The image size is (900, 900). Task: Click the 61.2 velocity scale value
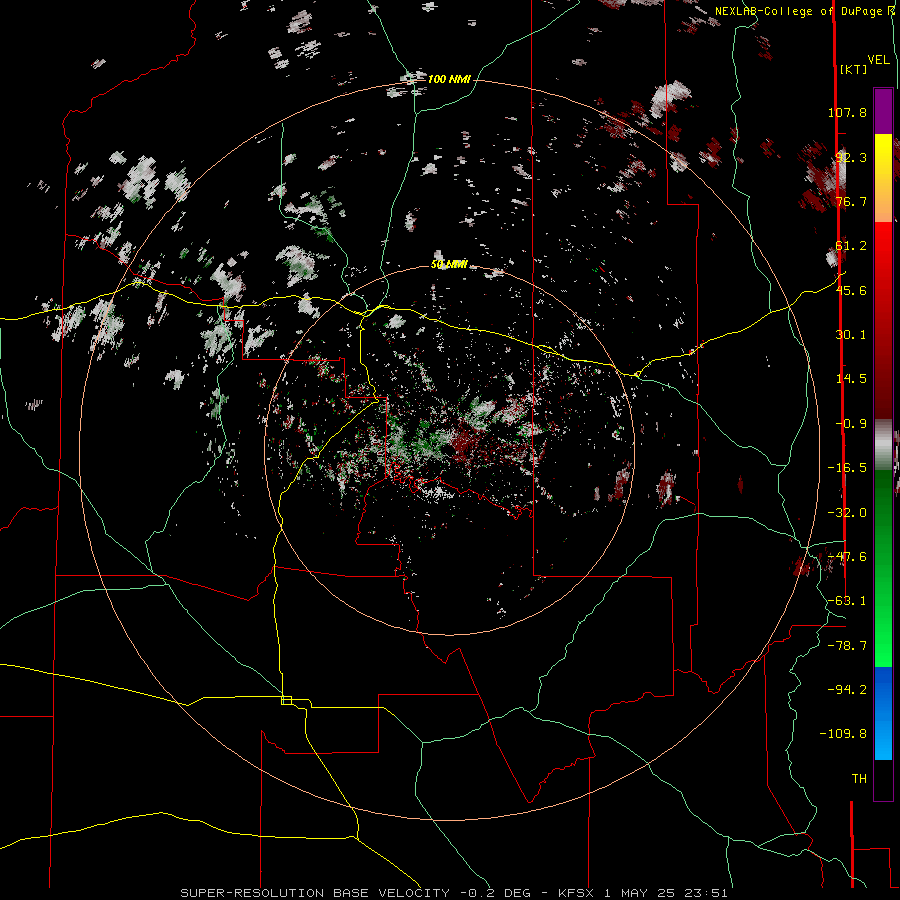click(x=851, y=246)
